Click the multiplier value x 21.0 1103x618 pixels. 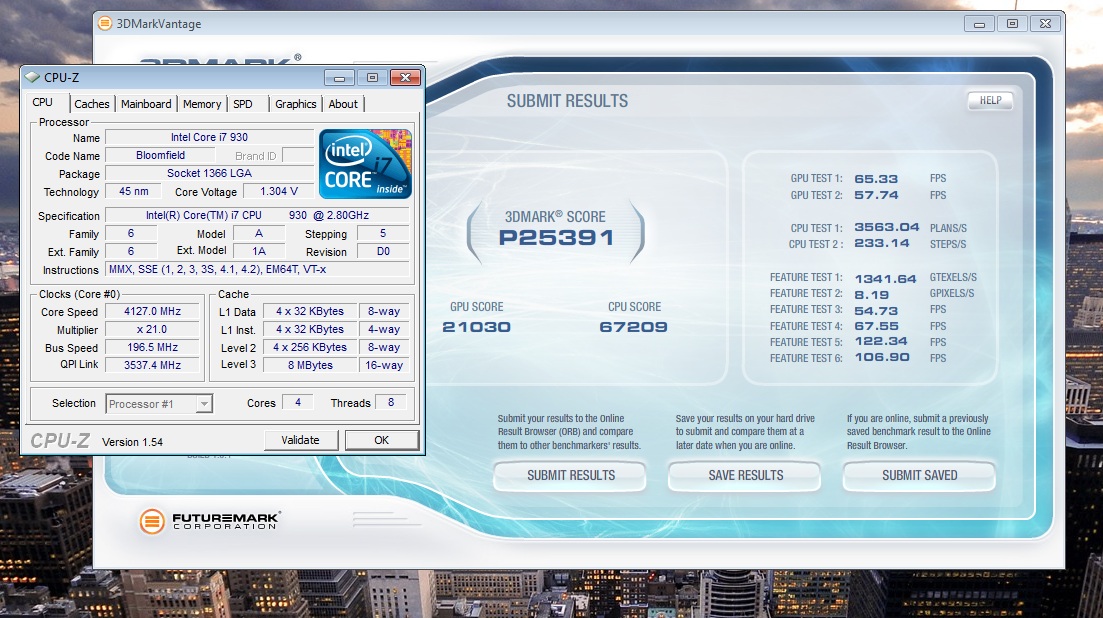click(152, 329)
